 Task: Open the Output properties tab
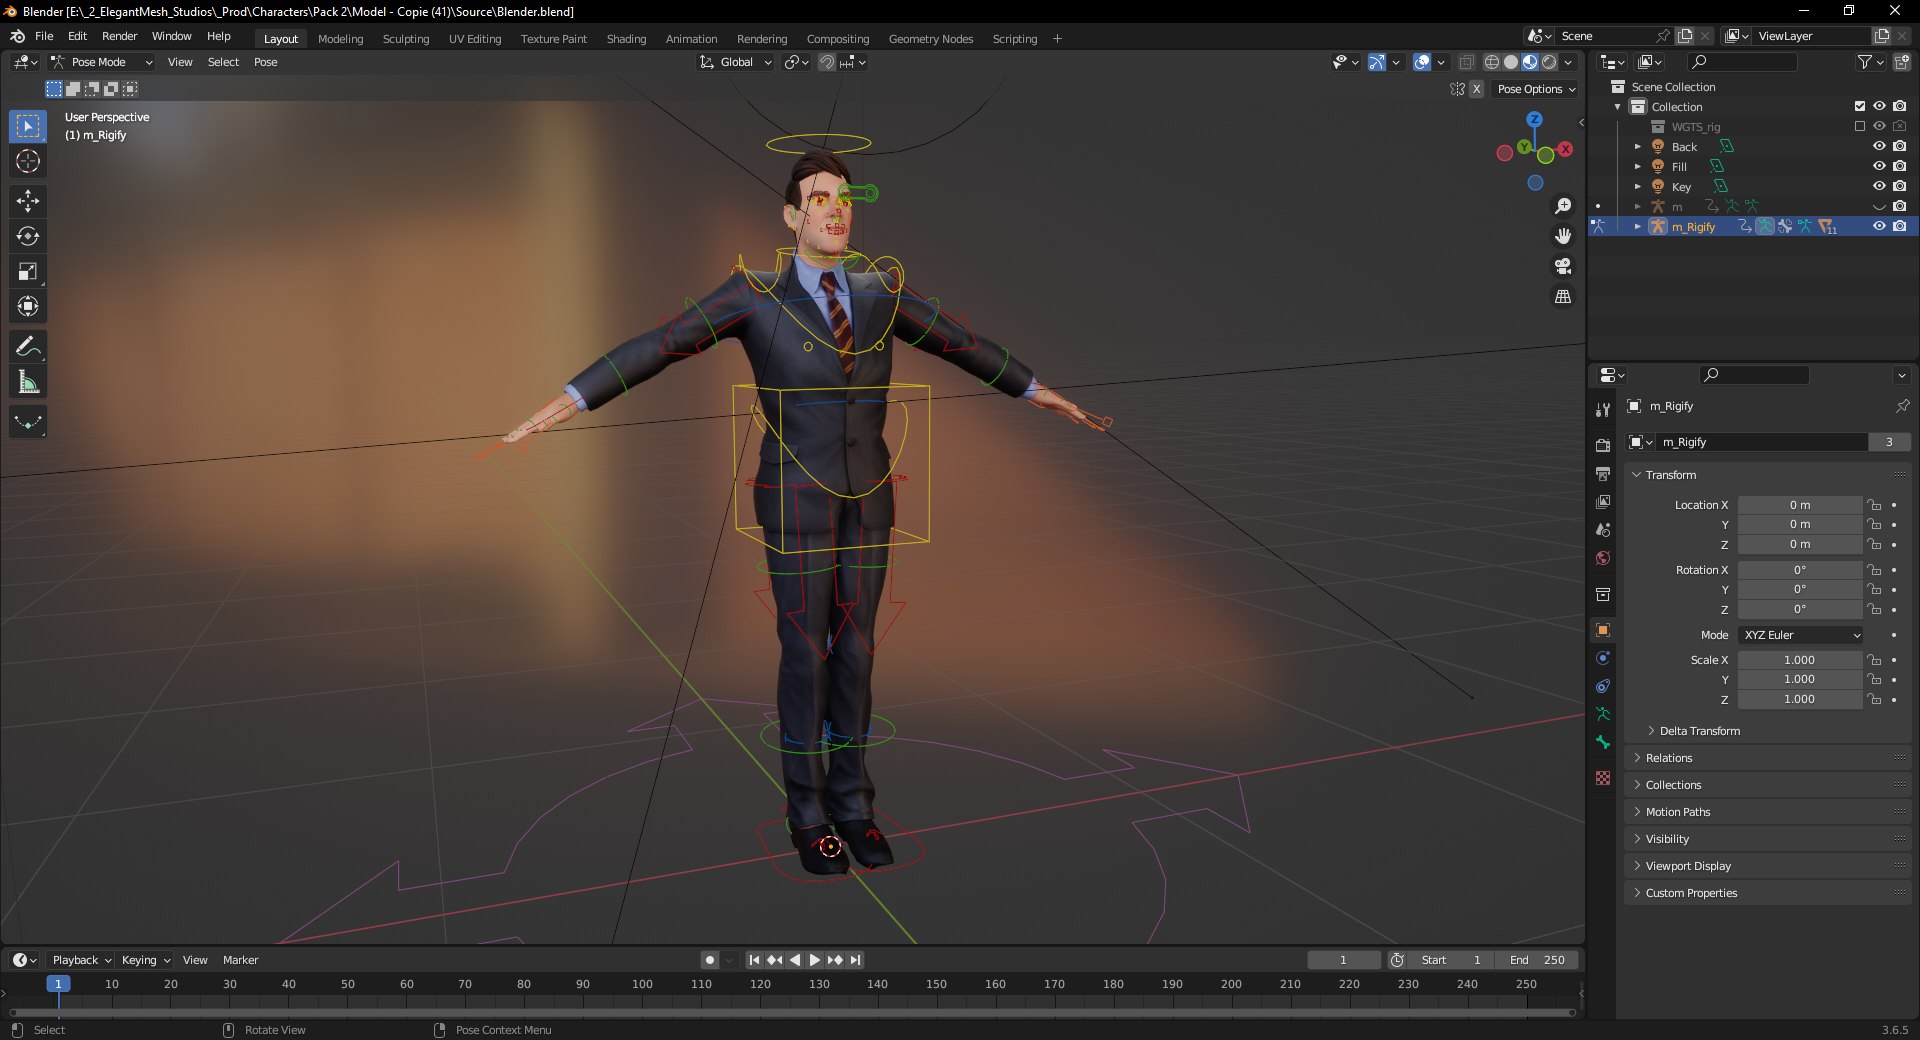[x=1603, y=473]
